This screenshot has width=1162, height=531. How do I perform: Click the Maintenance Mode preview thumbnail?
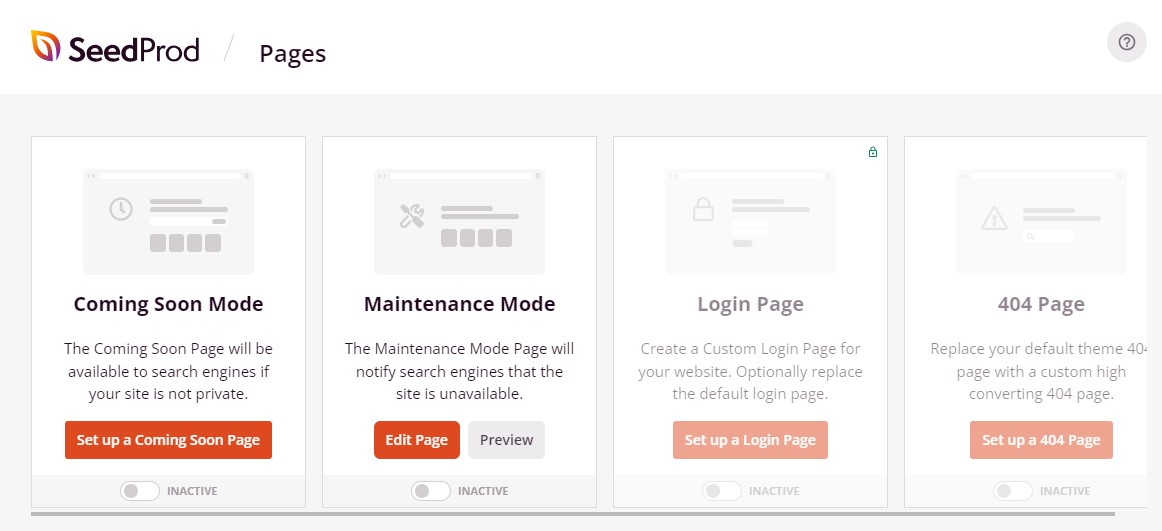[x=459, y=221]
